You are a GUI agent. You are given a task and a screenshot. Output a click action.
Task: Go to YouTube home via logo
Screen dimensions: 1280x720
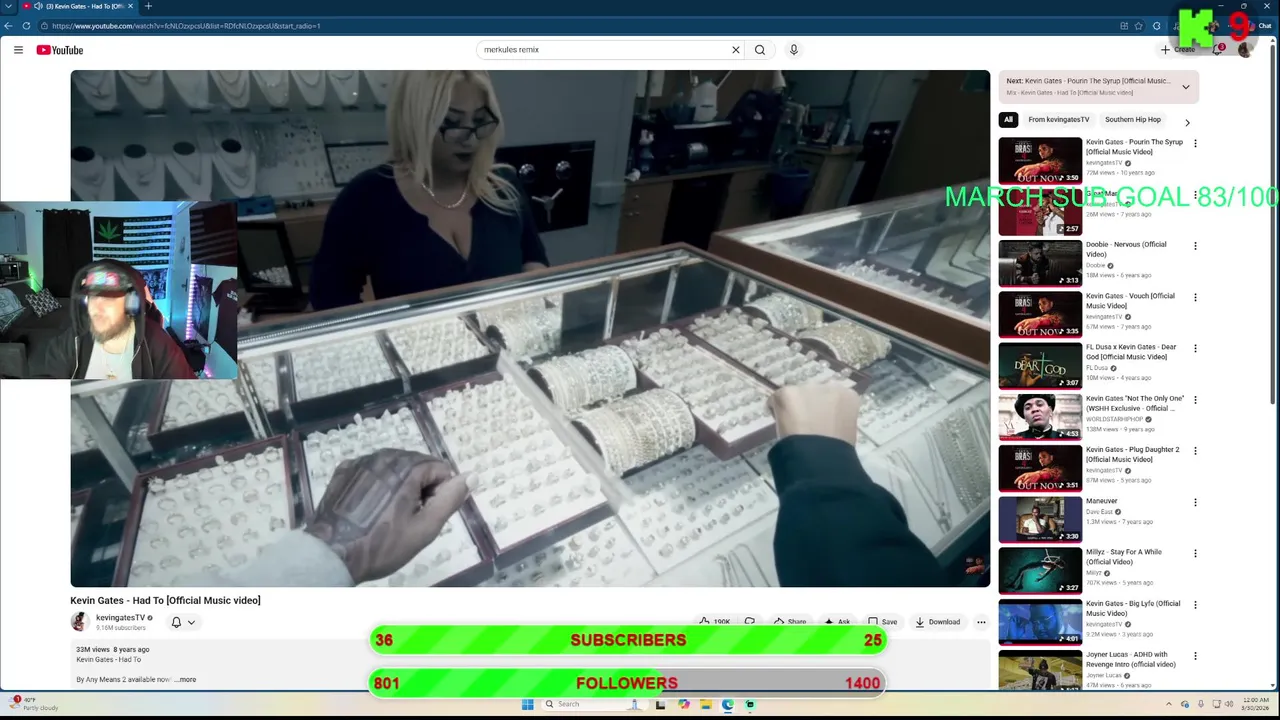click(60, 50)
